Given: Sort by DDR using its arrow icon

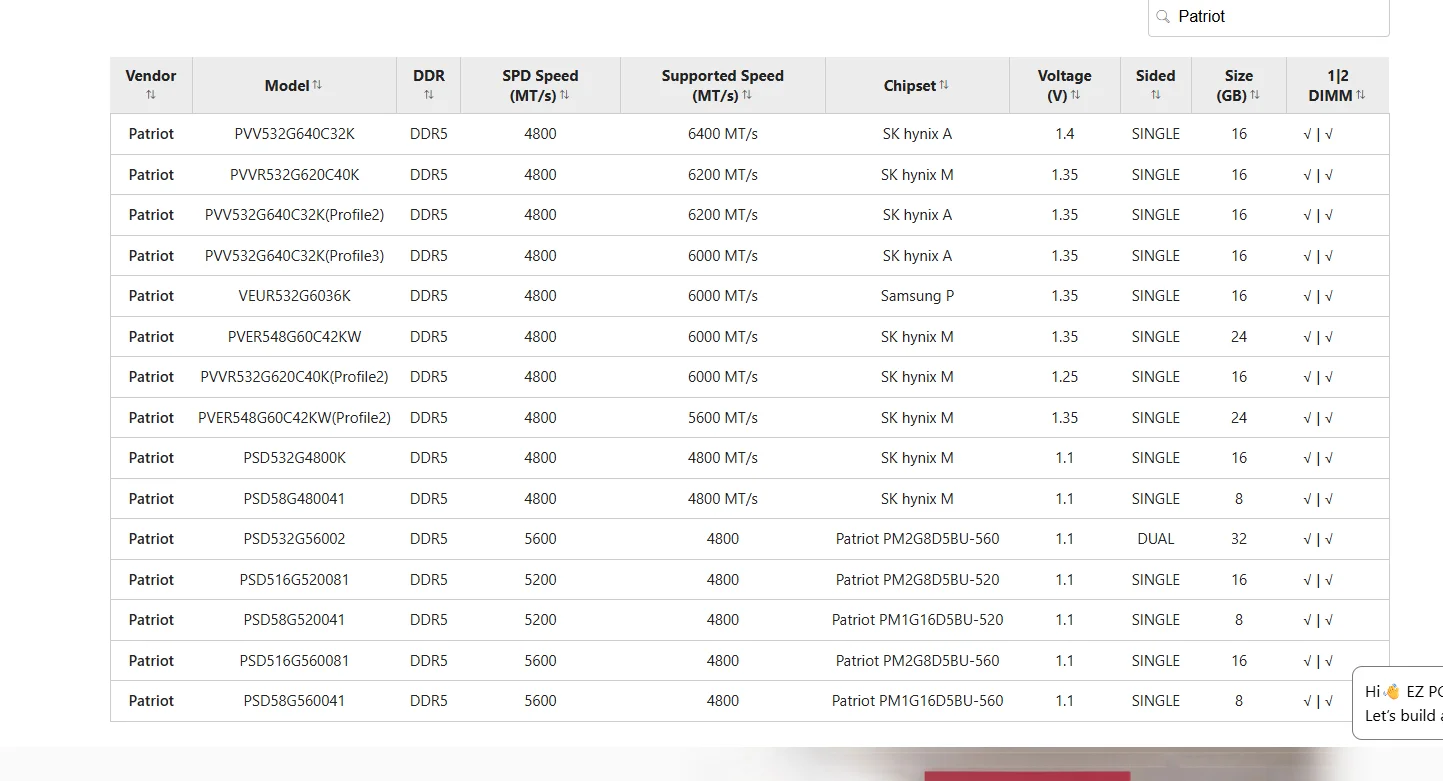Looking at the screenshot, I should click(429, 95).
